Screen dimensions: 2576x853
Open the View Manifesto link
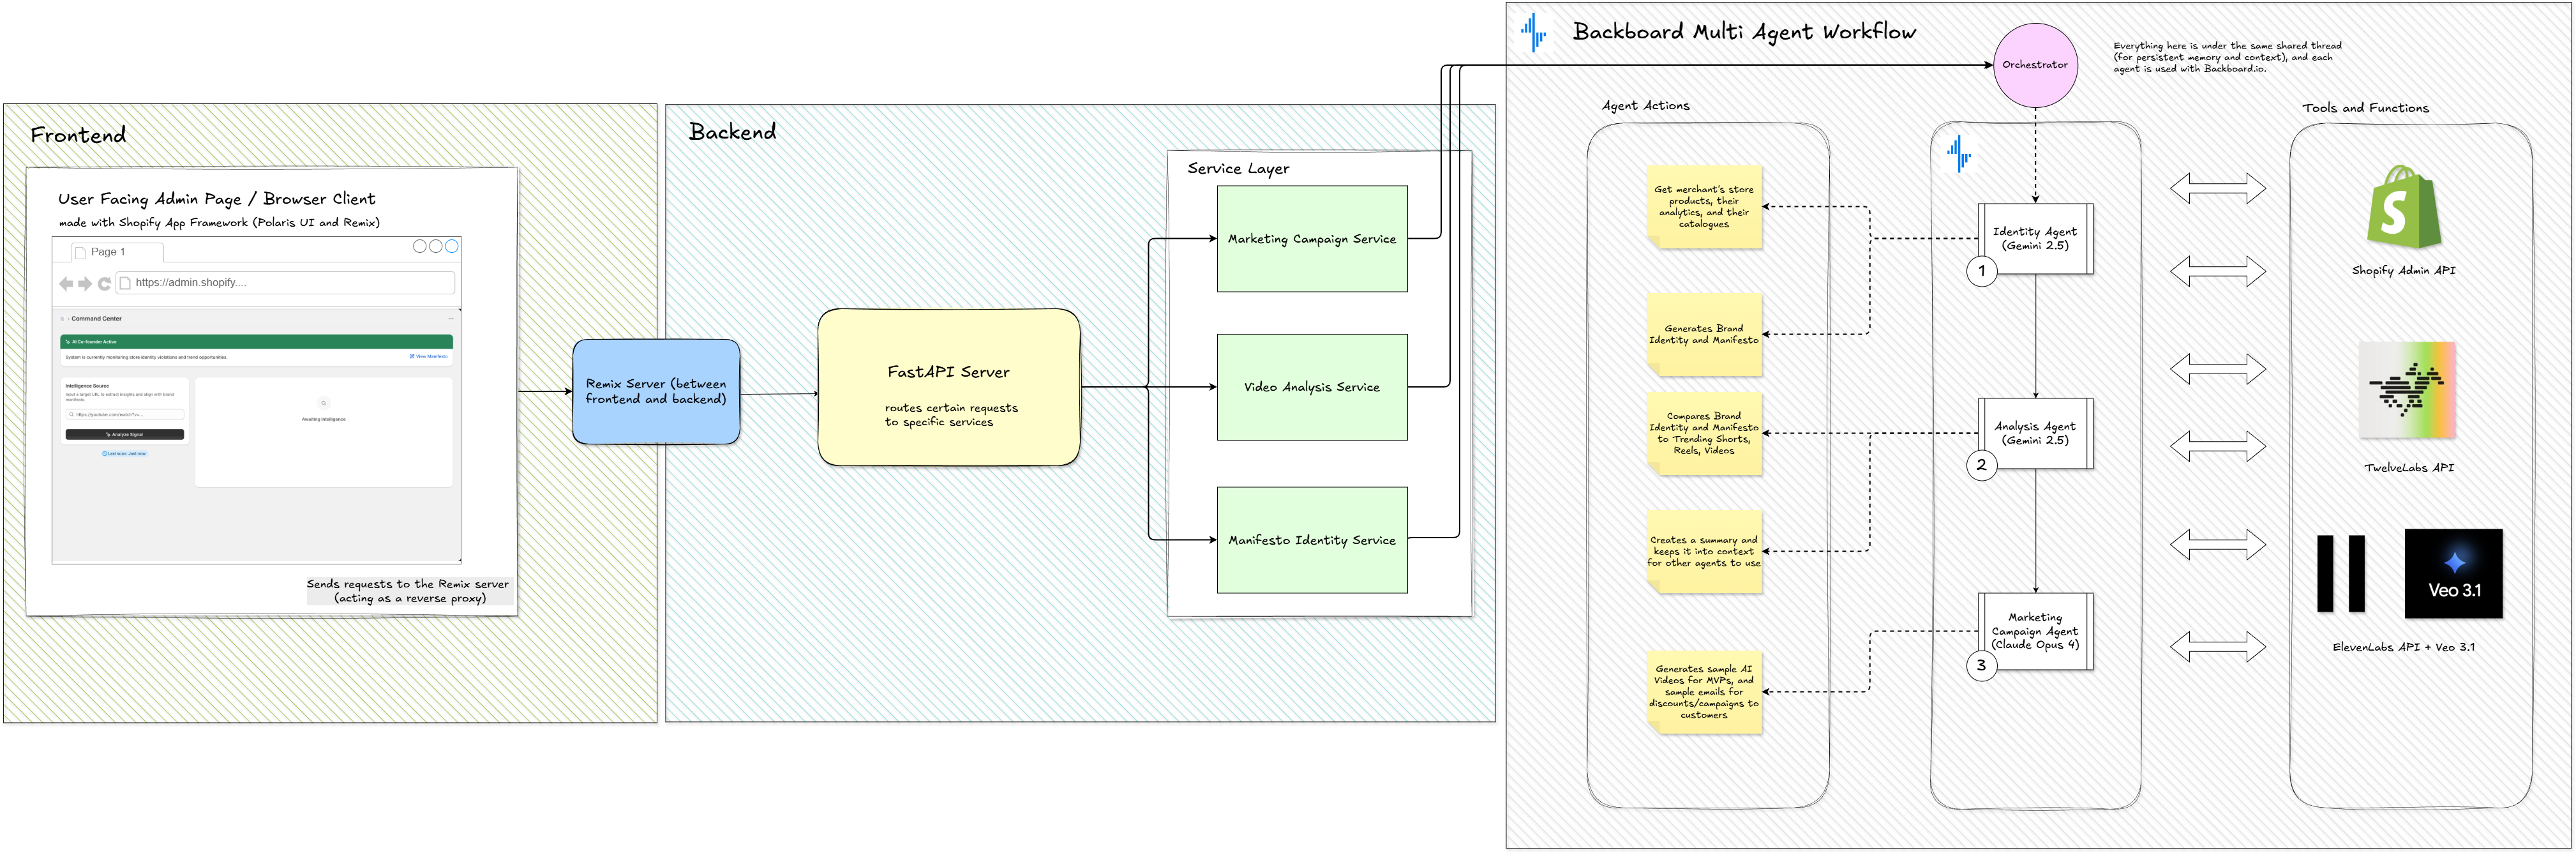pos(430,356)
